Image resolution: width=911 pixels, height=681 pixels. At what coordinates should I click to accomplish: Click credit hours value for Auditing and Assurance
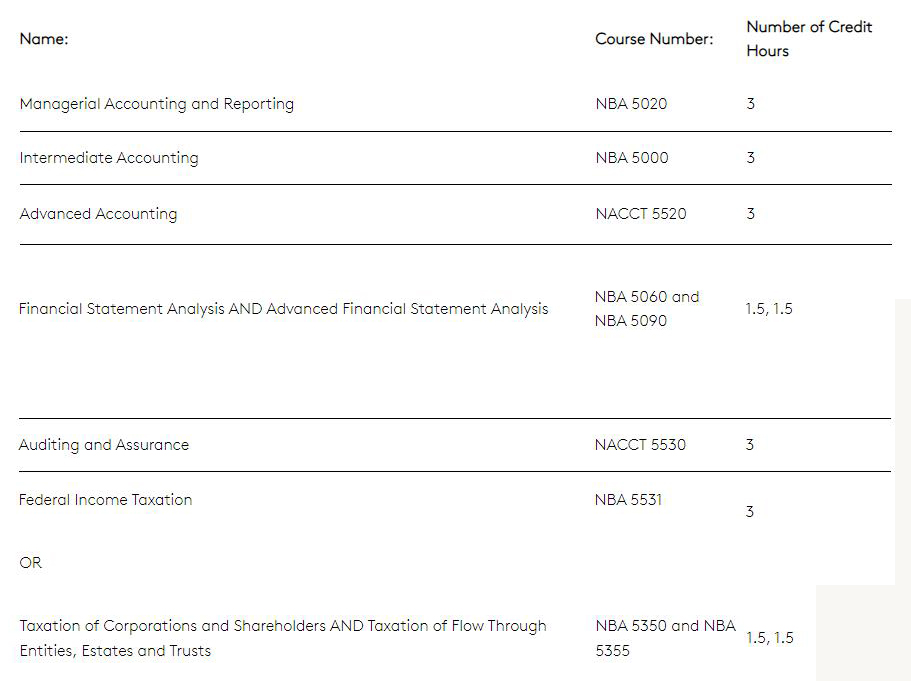point(750,445)
